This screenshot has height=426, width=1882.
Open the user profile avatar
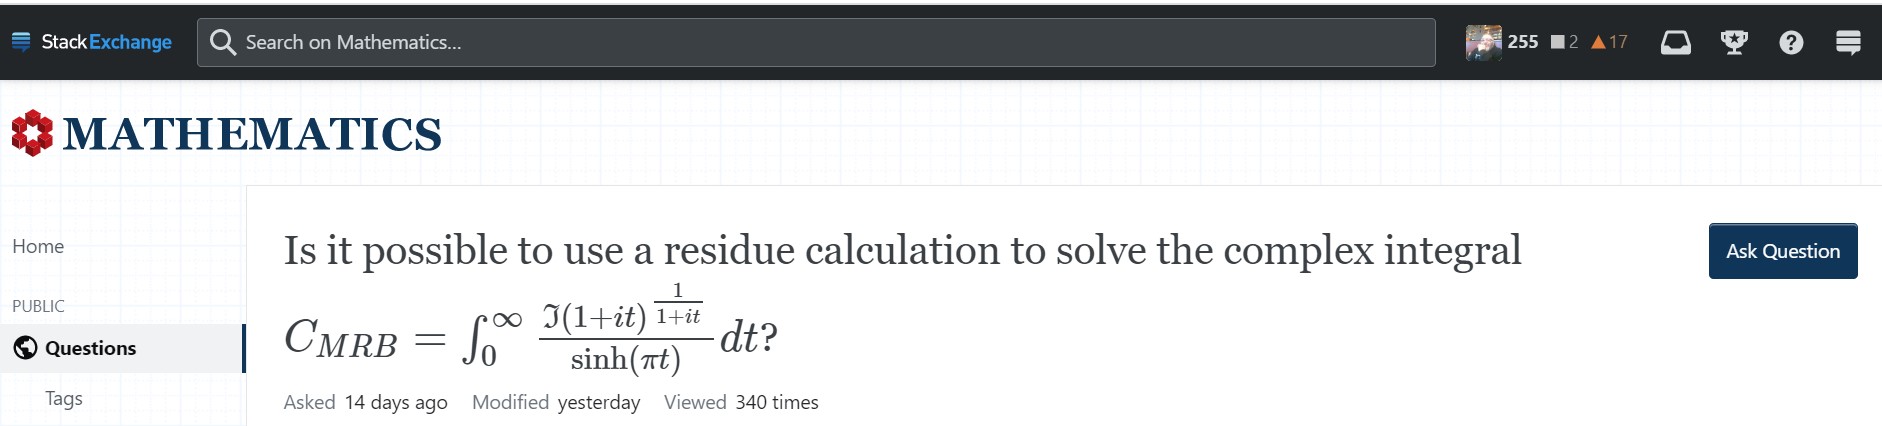click(x=1483, y=42)
